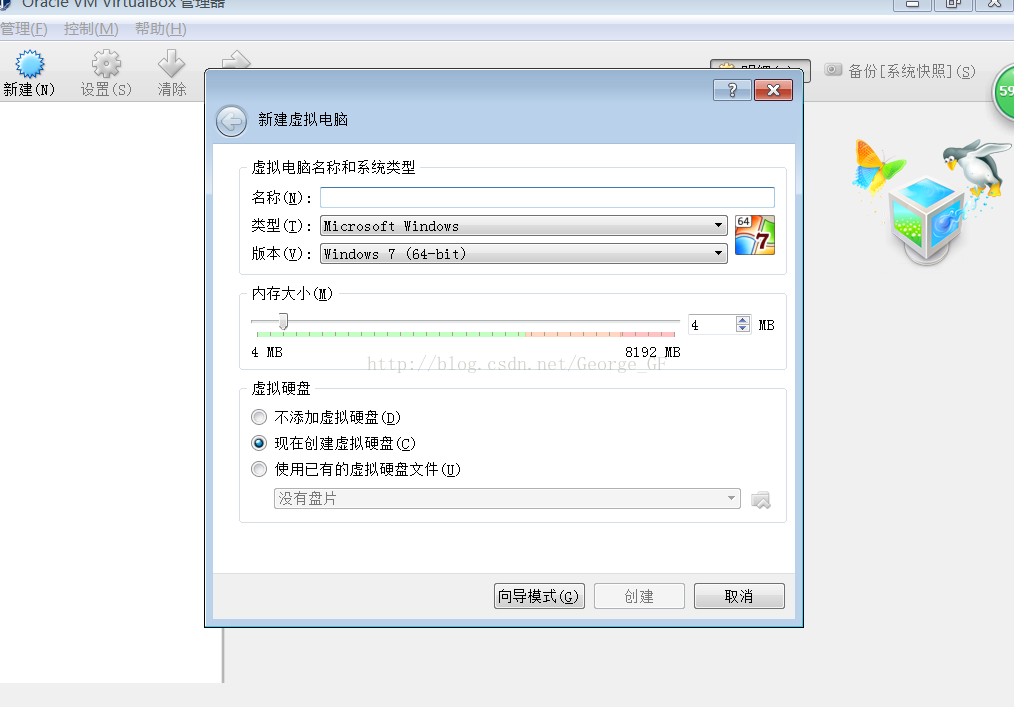This screenshot has height=707, width=1014.
Task: Close the New Virtual Machine dialog
Action: (x=773, y=90)
